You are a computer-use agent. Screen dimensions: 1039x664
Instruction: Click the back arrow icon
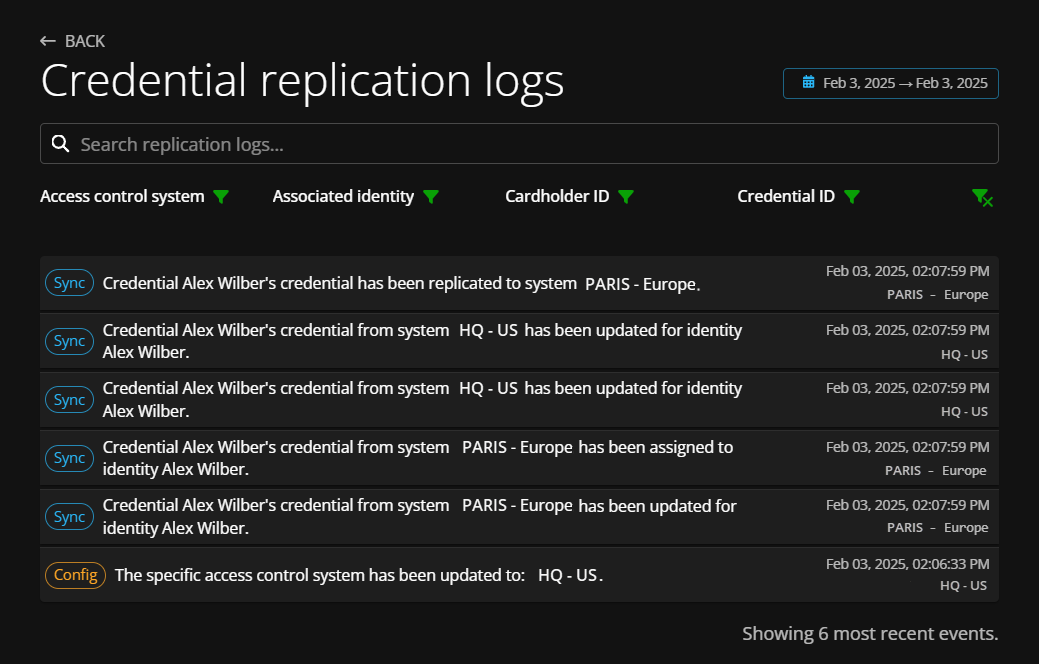point(47,41)
